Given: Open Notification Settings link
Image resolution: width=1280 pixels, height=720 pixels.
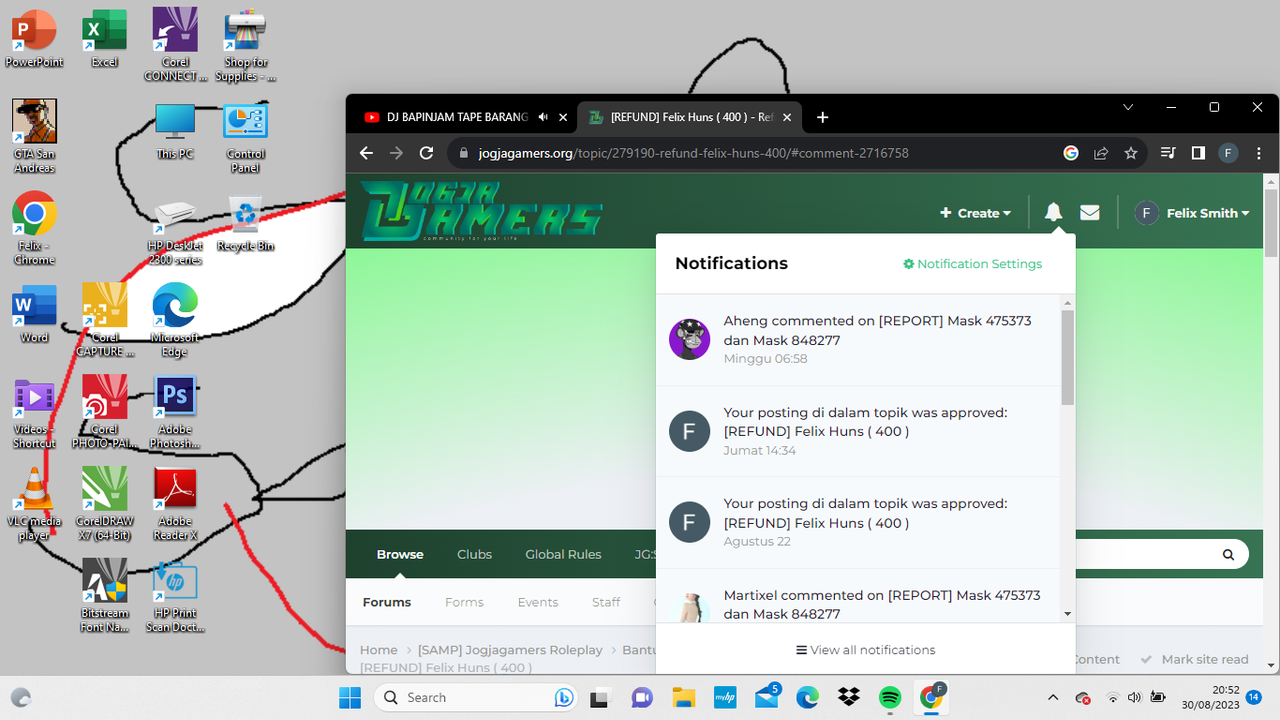Looking at the screenshot, I should (x=972, y=264).
